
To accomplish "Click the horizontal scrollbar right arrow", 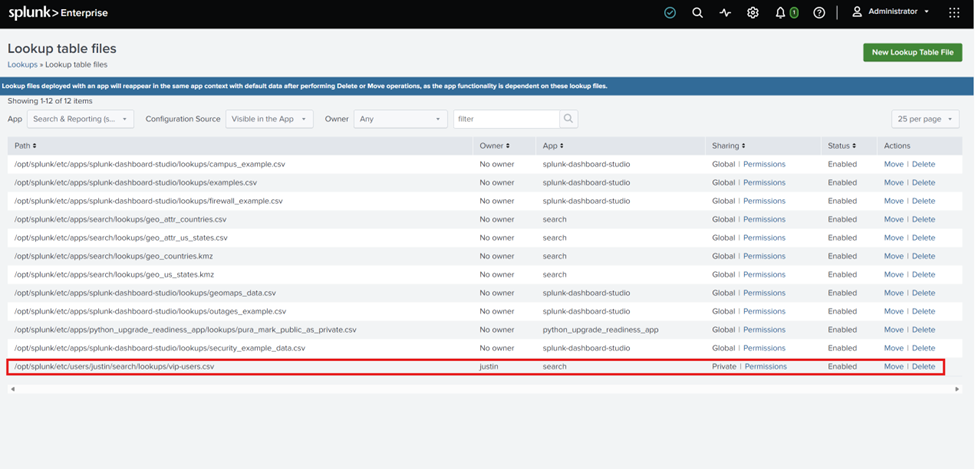I will 957,389.
